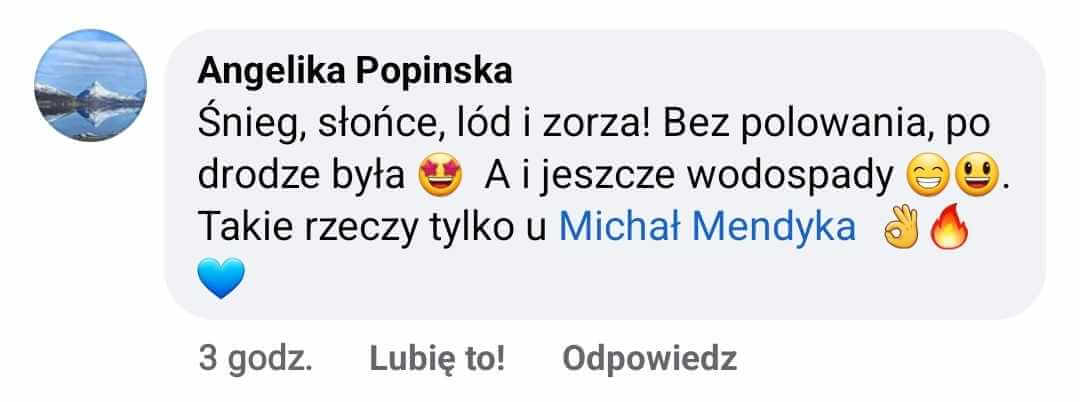Click the fire emoji
Screen dimensions: 1080x402
pyautogui.click(x=948, y=228)
